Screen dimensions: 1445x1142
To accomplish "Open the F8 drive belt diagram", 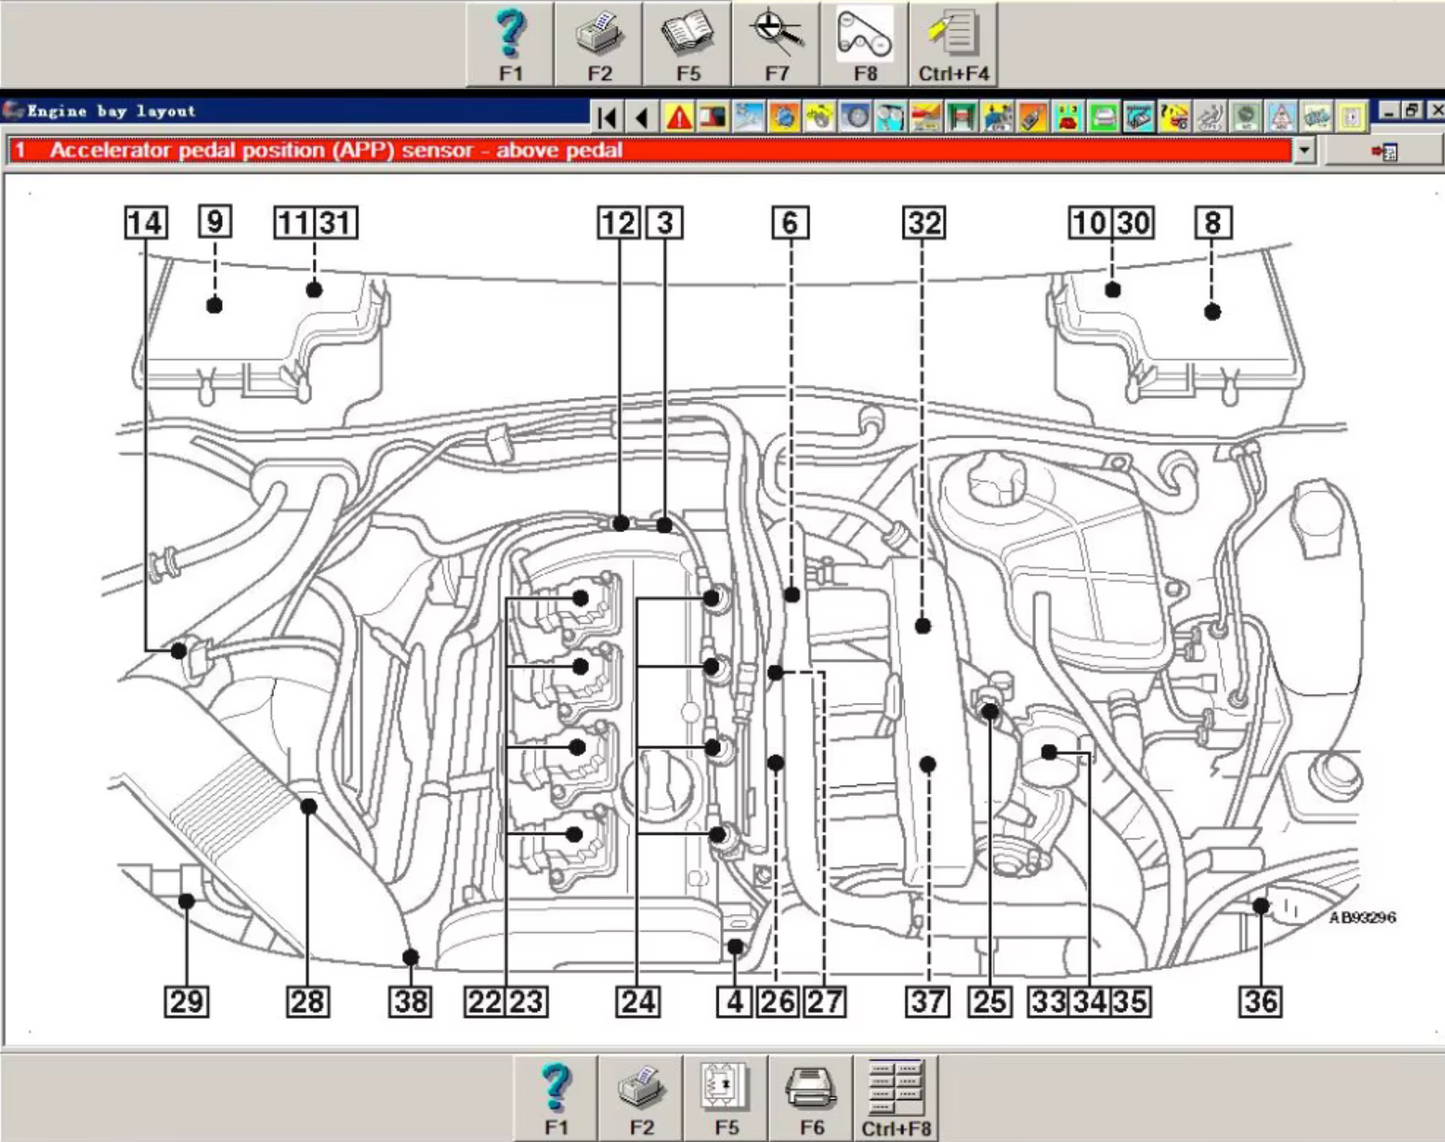I will pos(864,44).
